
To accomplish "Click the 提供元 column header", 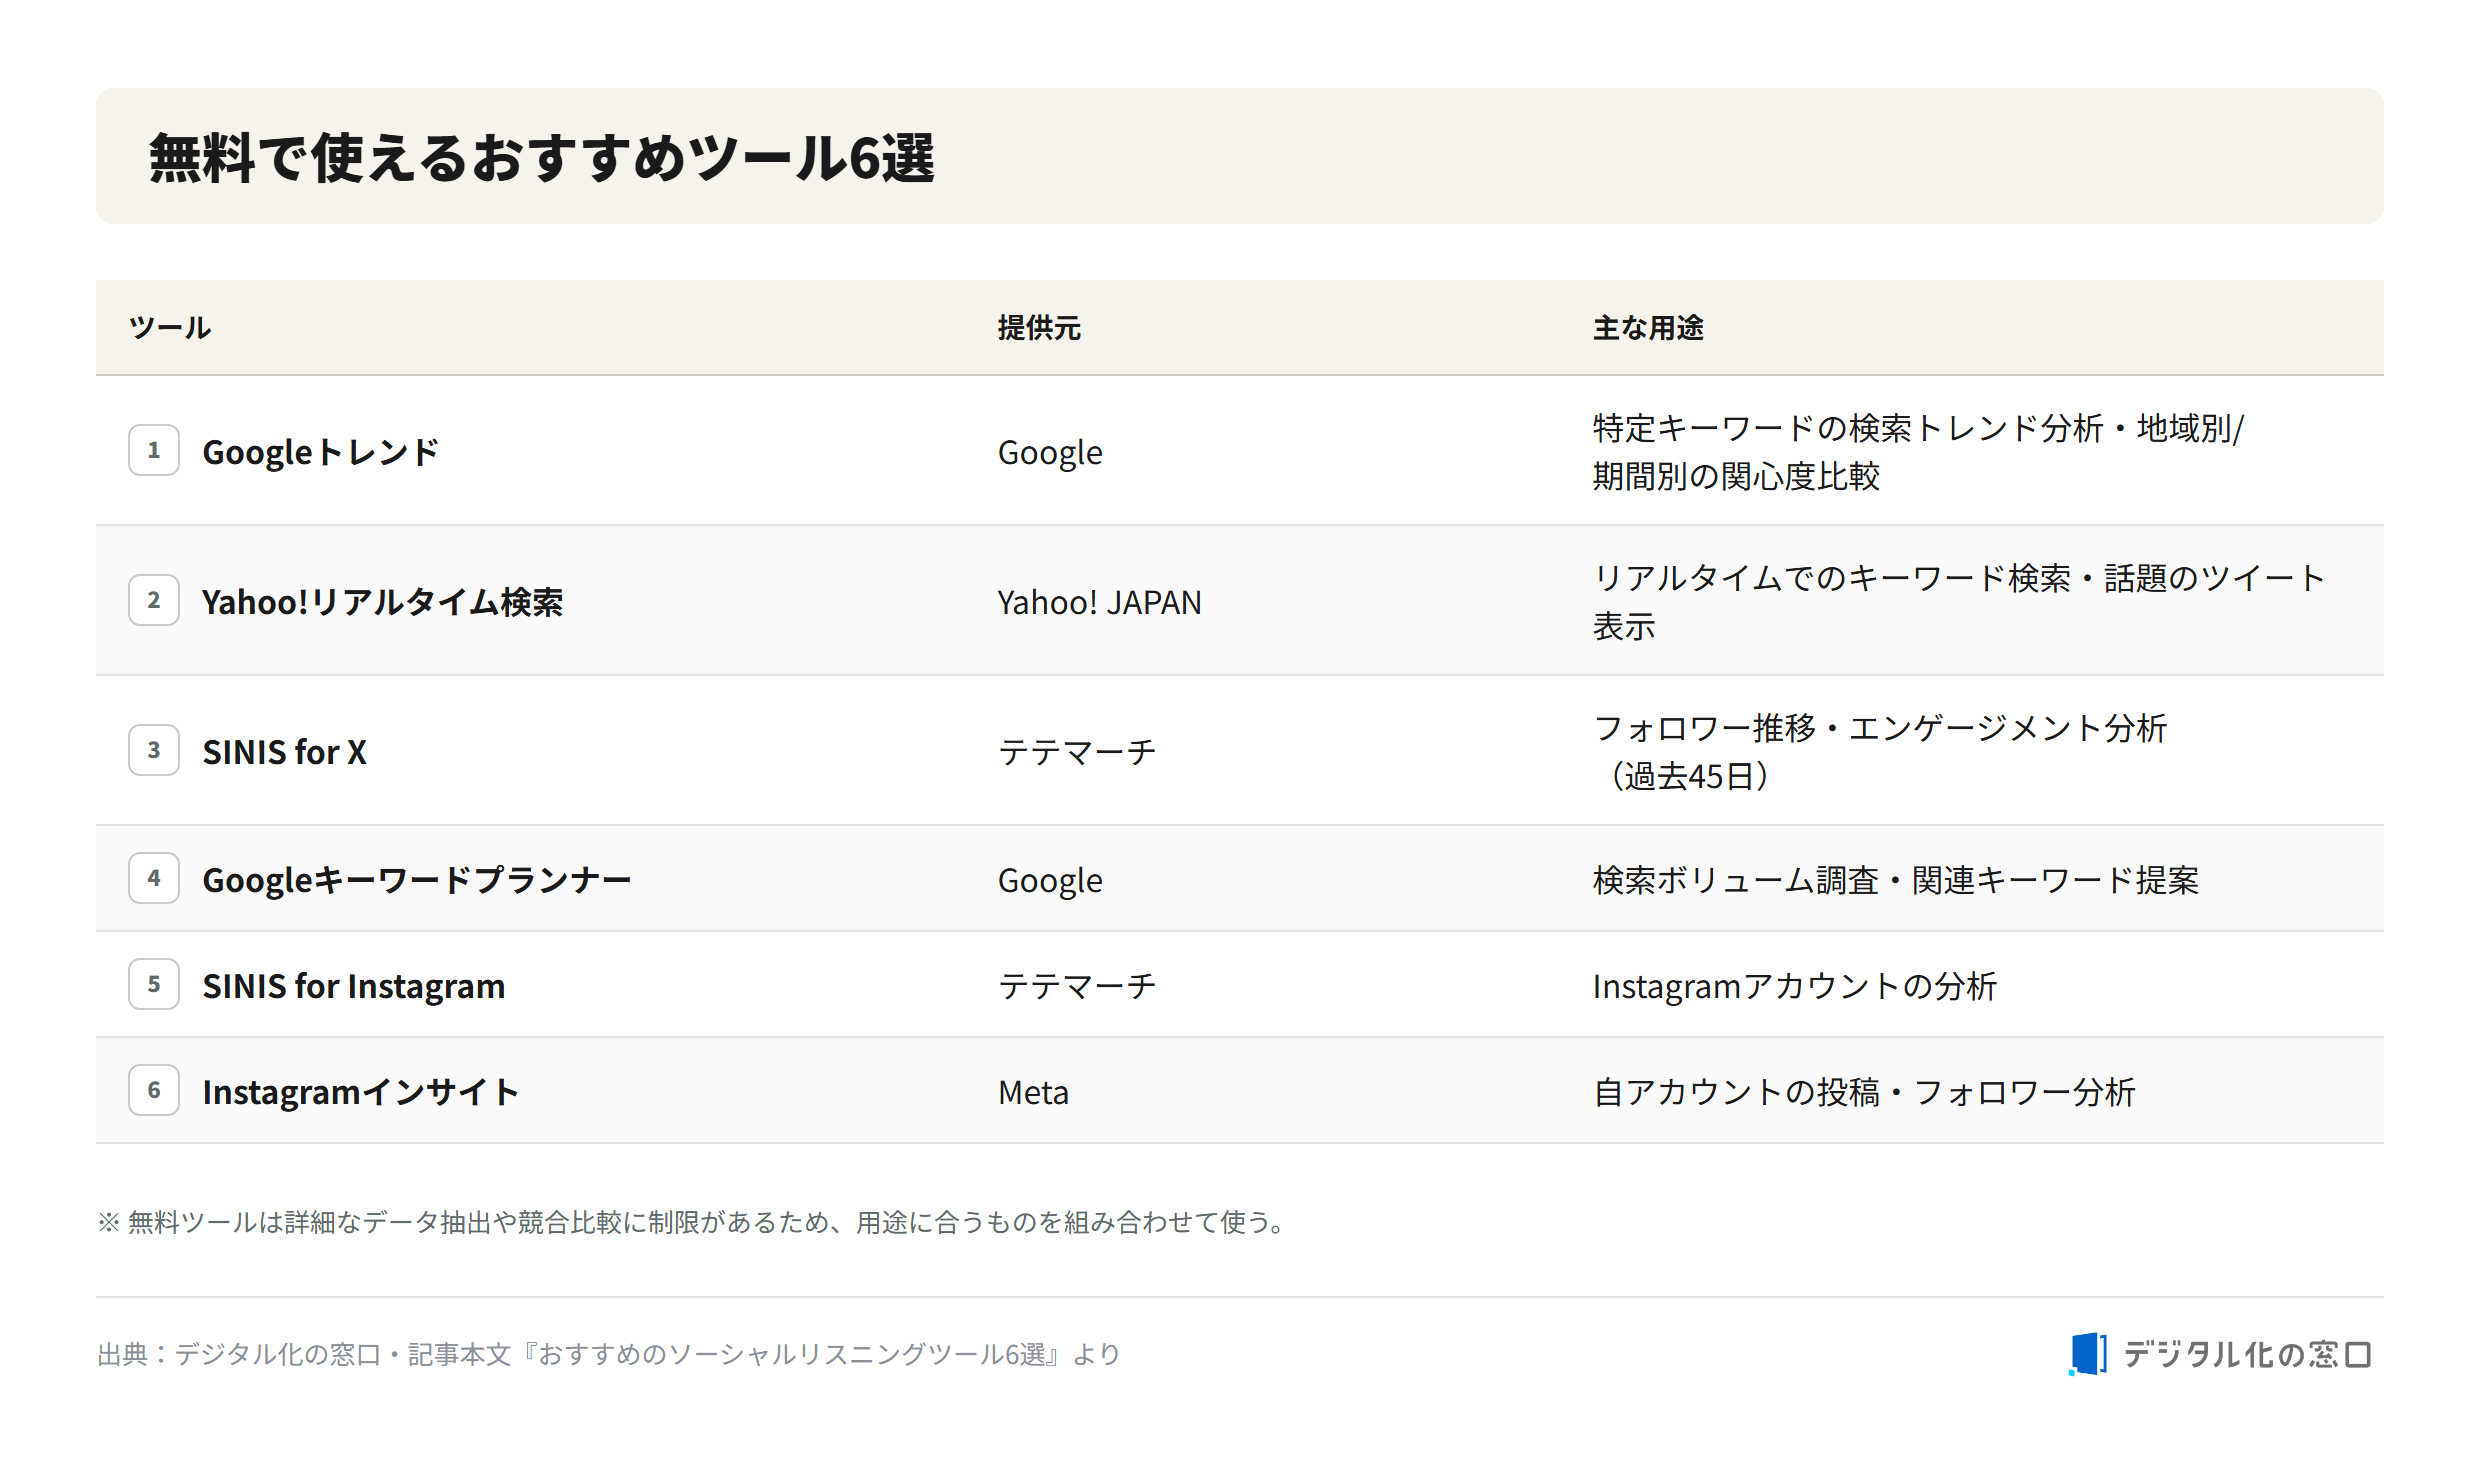I will (x=1039, y=328).
